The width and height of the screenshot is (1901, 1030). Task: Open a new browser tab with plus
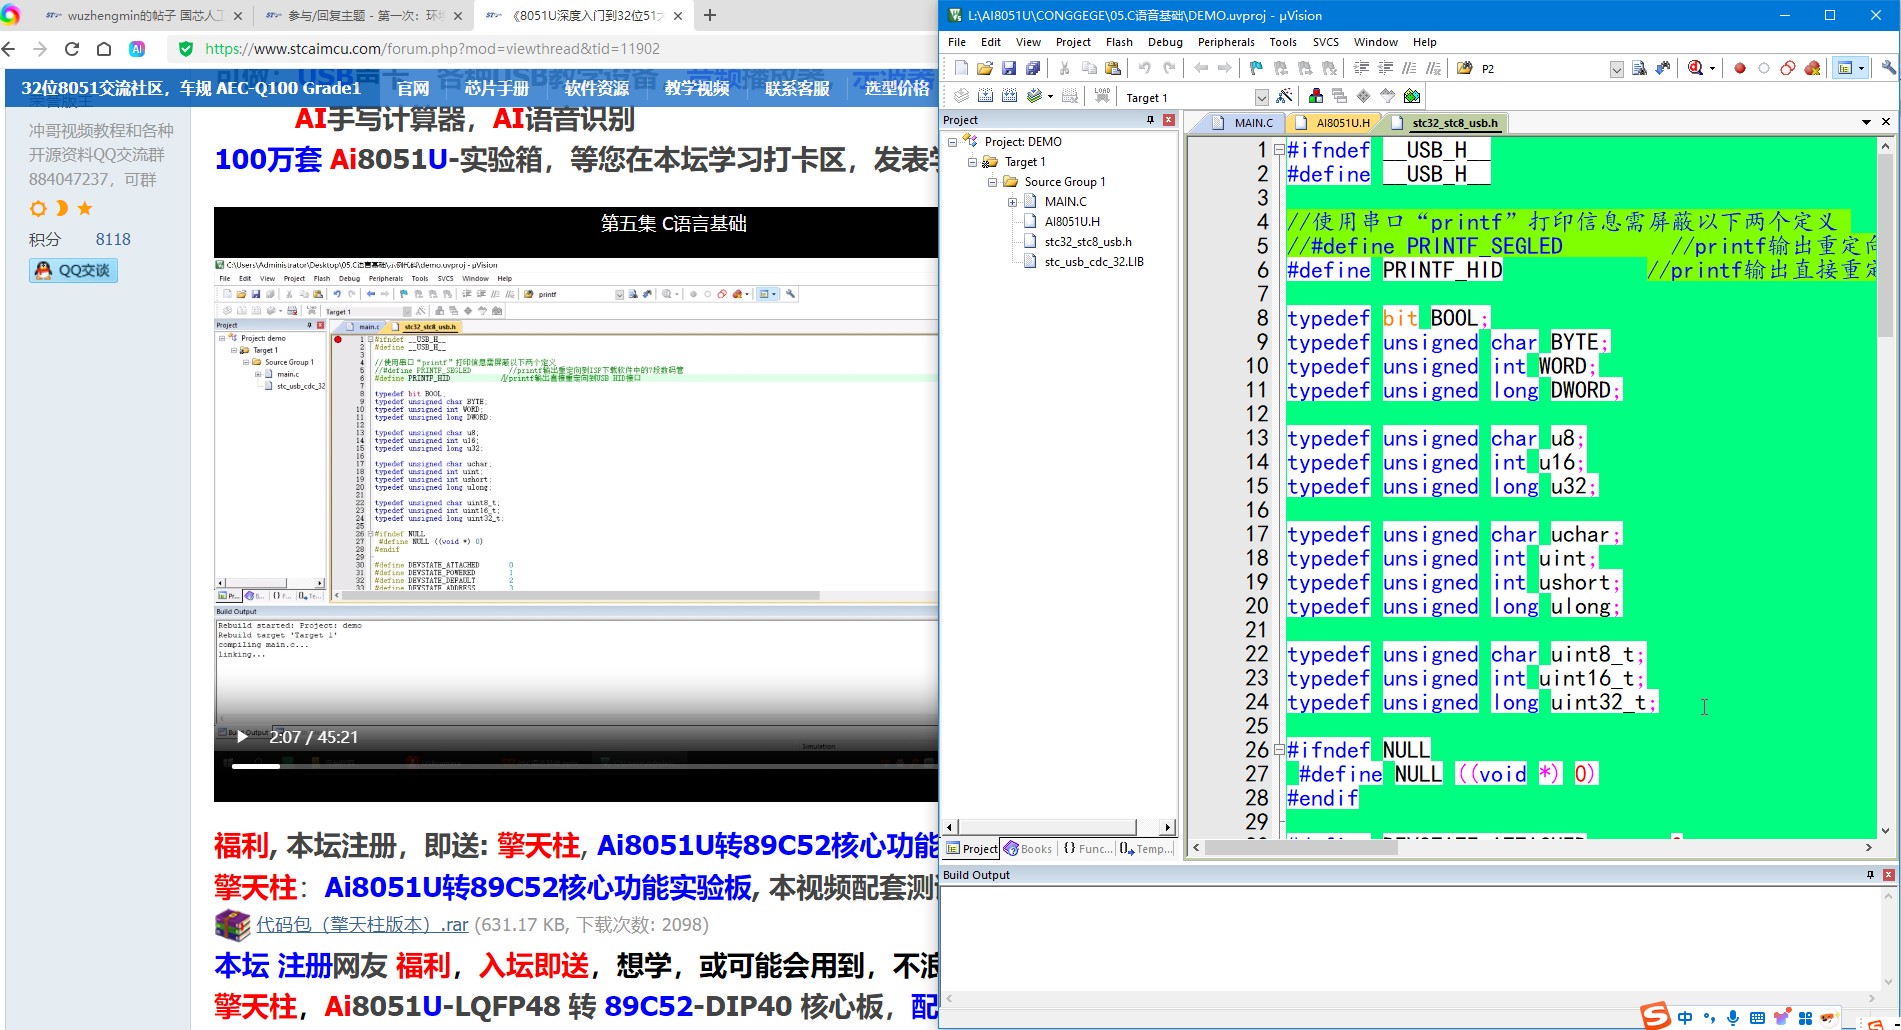coord(710,15)
